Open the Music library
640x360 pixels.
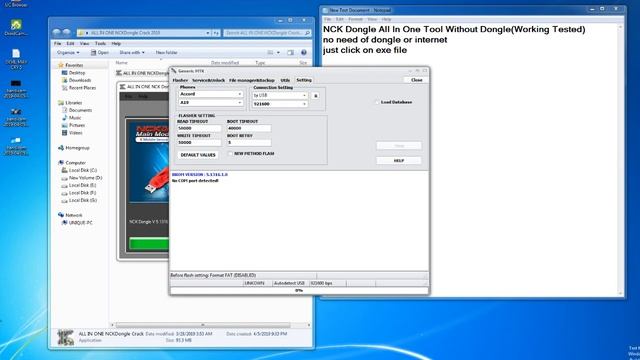(75, 118)
